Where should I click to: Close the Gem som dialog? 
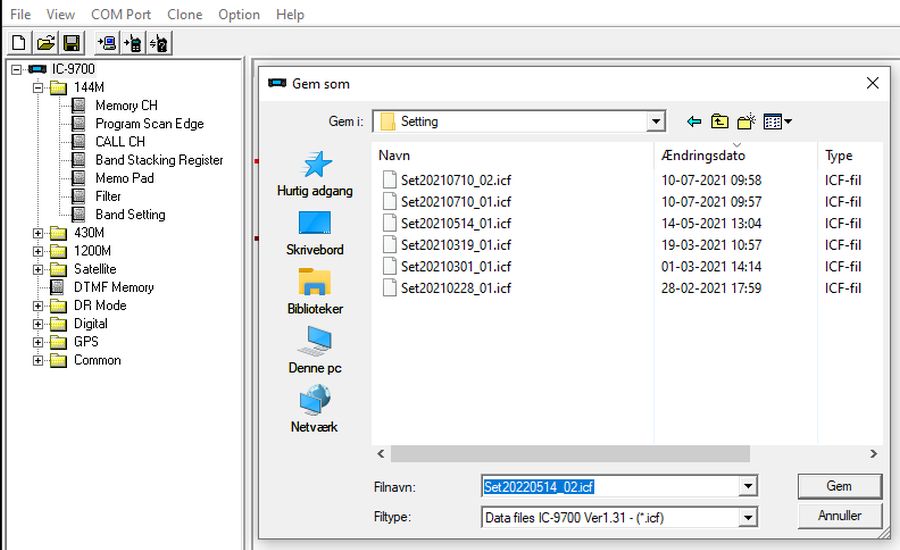coord(872,83)
